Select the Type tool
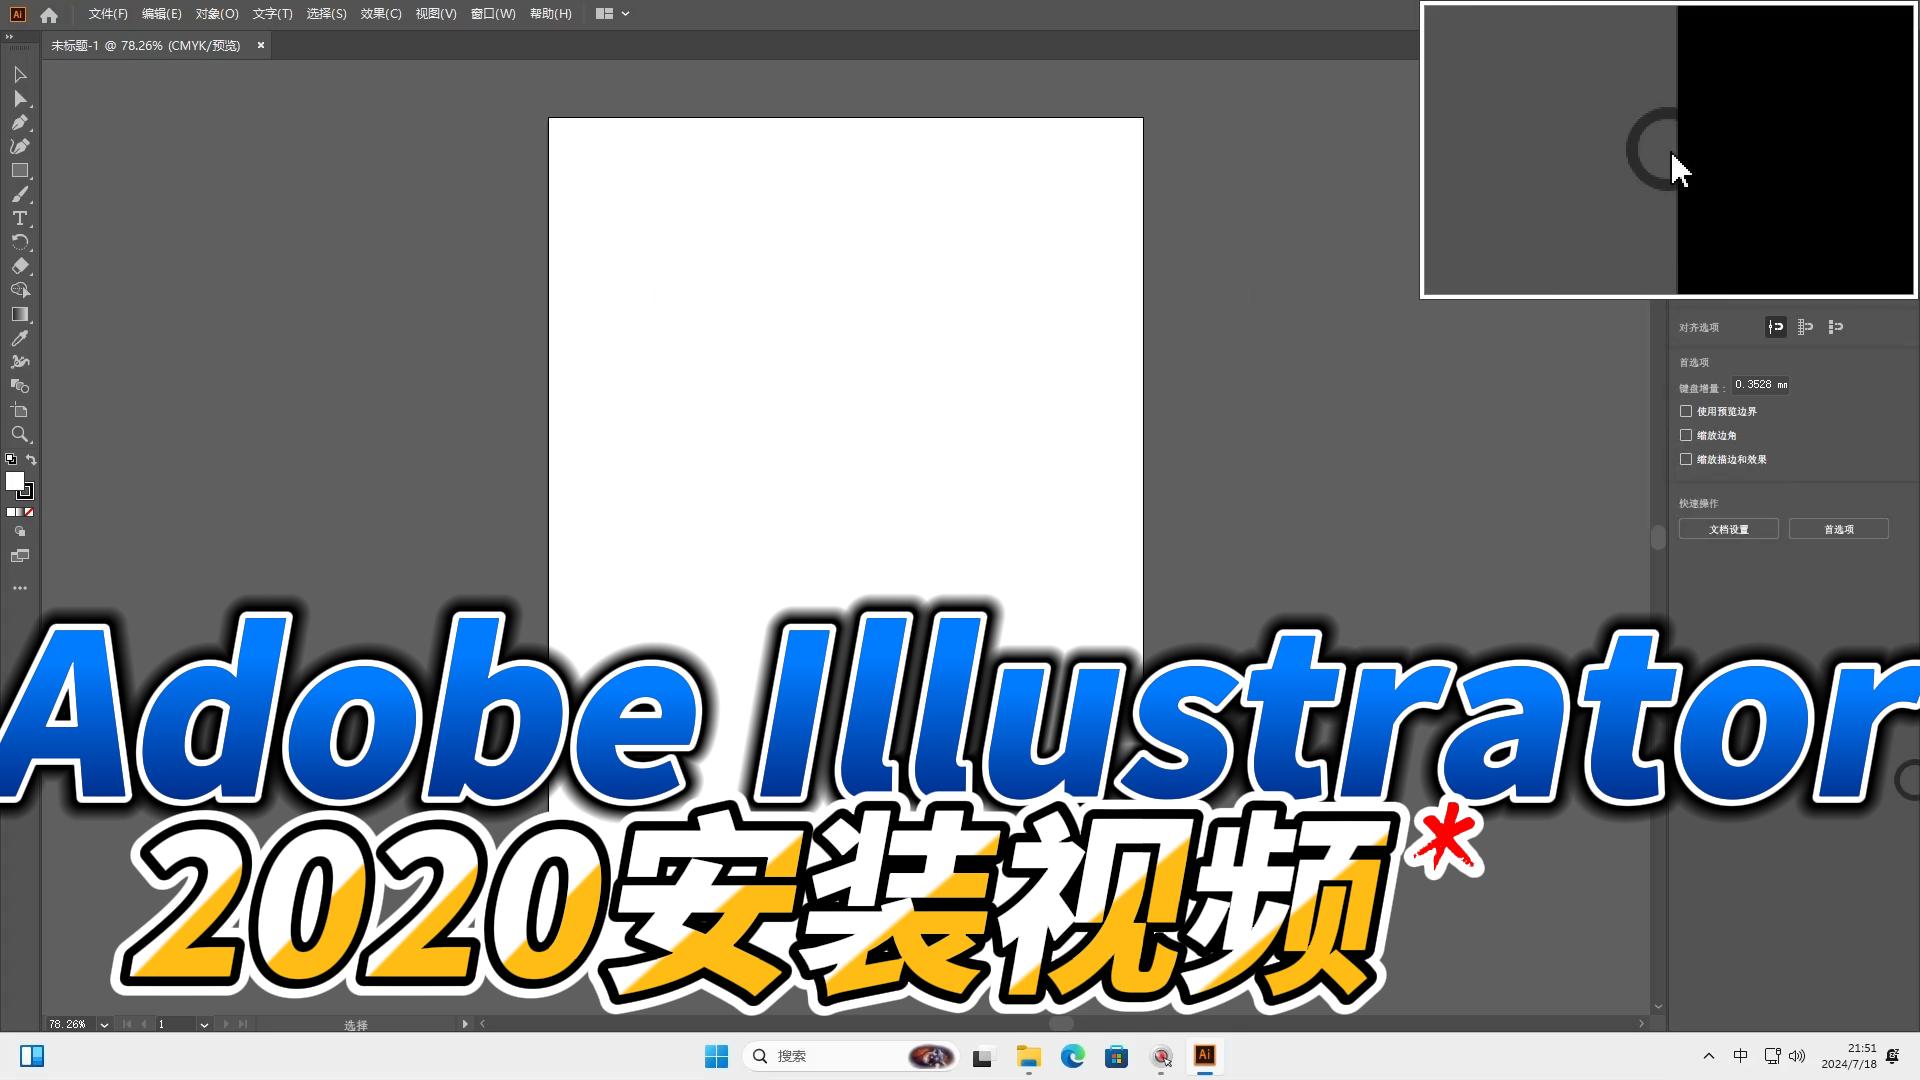 pos(19,218)
